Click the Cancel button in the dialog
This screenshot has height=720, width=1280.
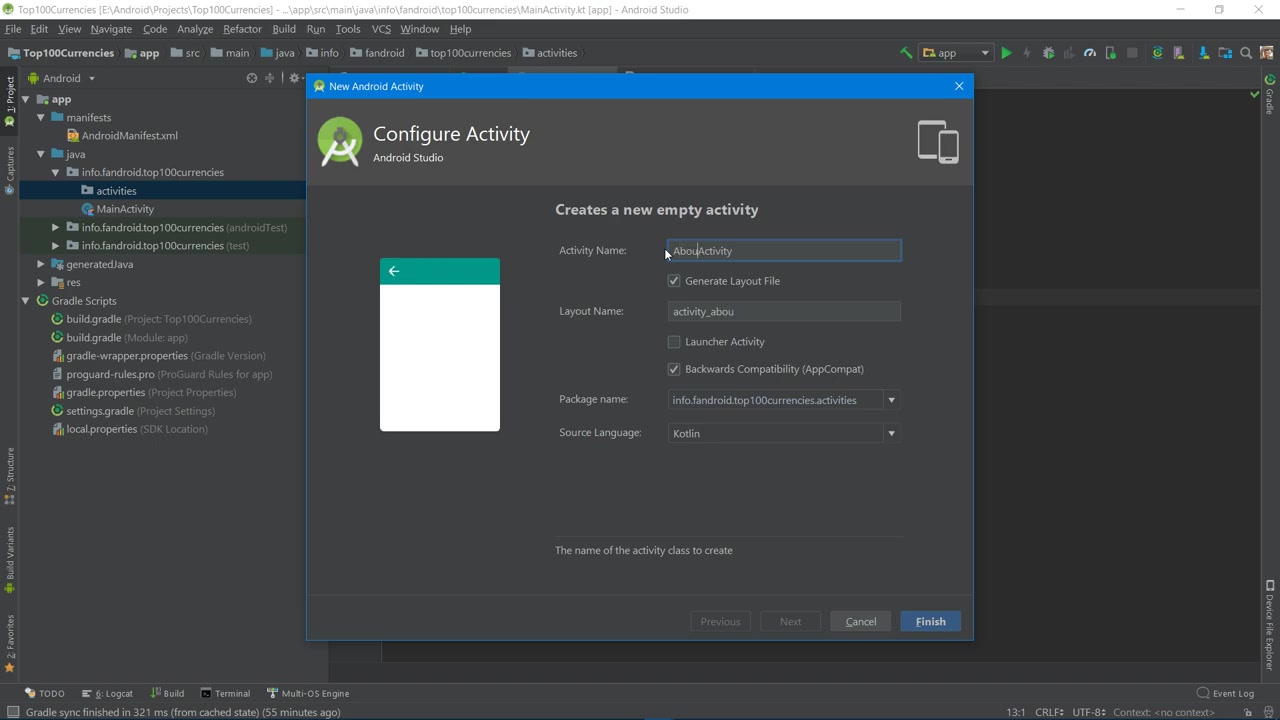(x=861, y=622)
